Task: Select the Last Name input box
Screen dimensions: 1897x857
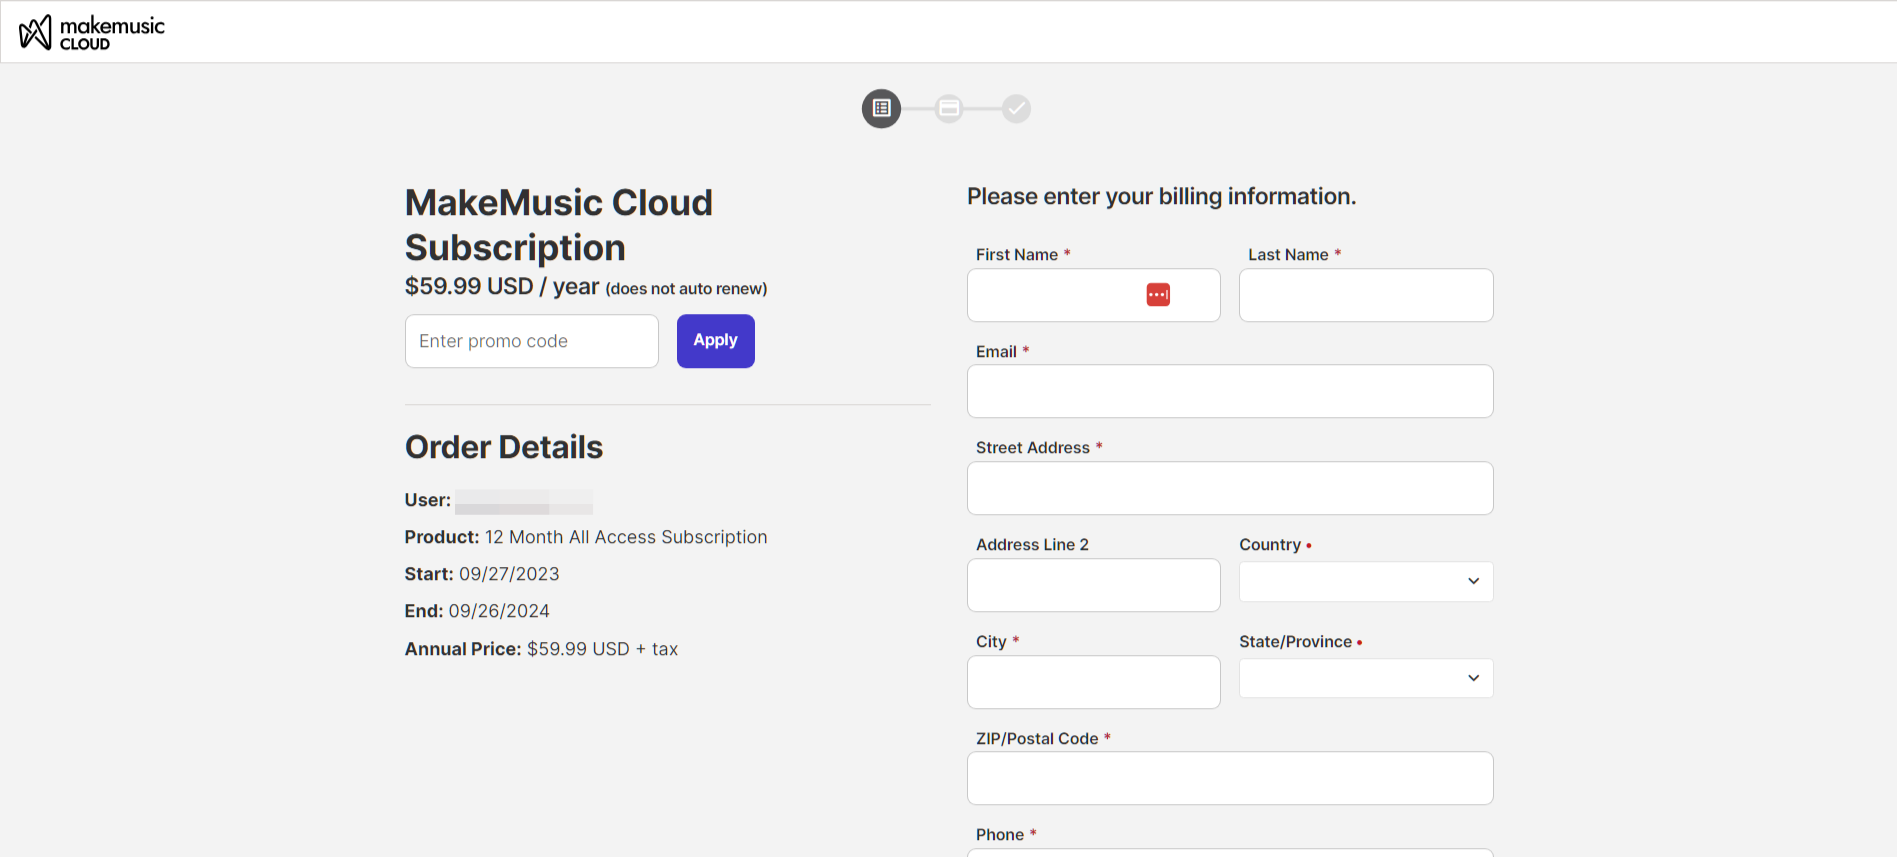Action: [1365, 295]
